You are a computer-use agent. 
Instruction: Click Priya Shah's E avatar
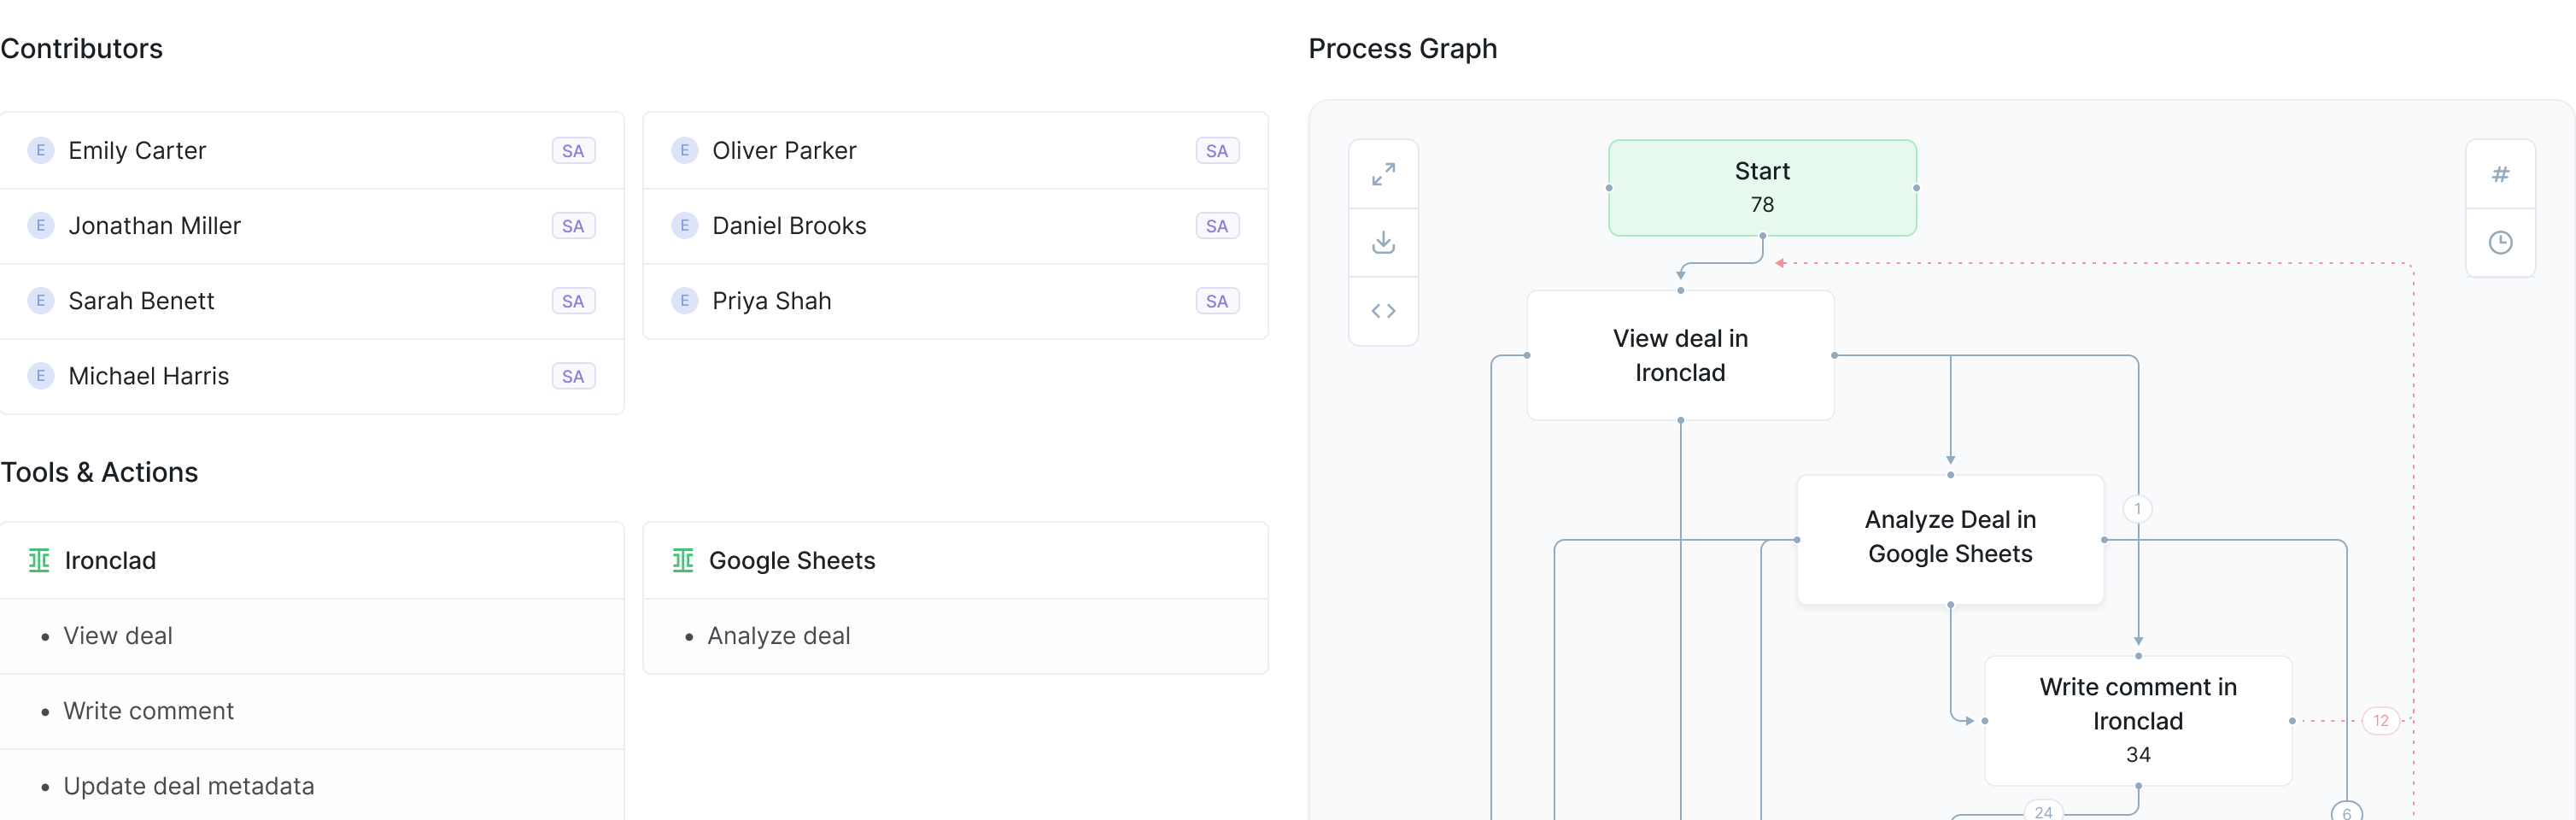[x=684, y=300]
